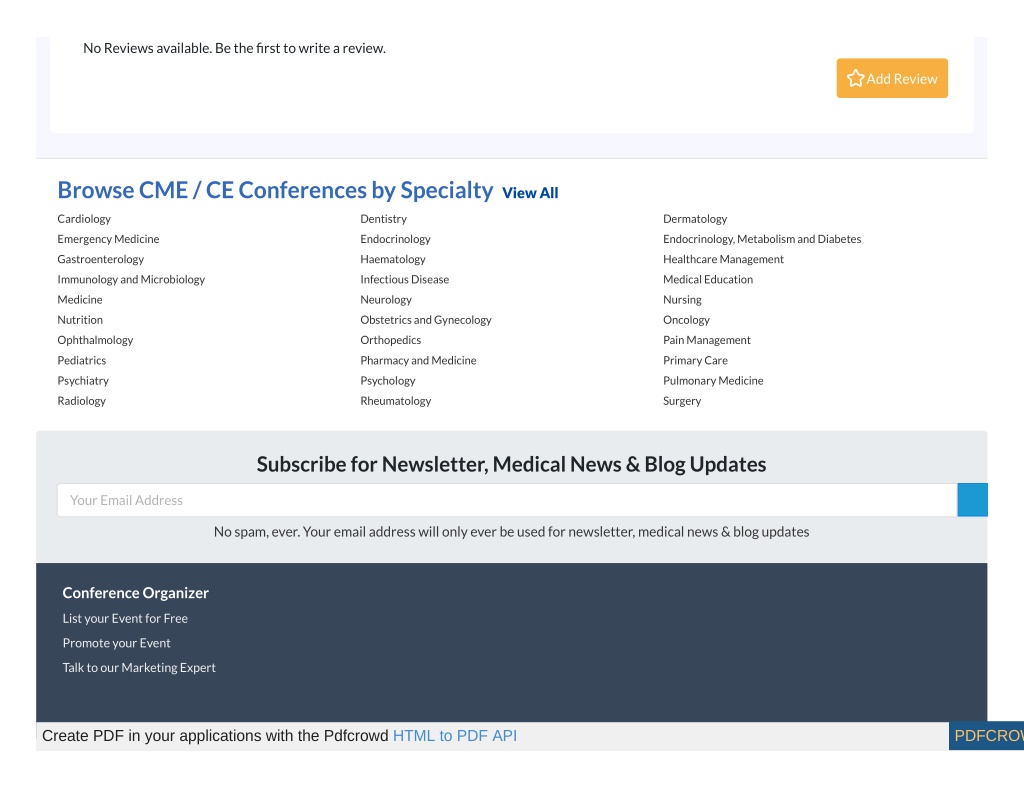Open Endocrinology, Metabolism and Diabetes
The image size is (1024, 791).
[761, 239]
